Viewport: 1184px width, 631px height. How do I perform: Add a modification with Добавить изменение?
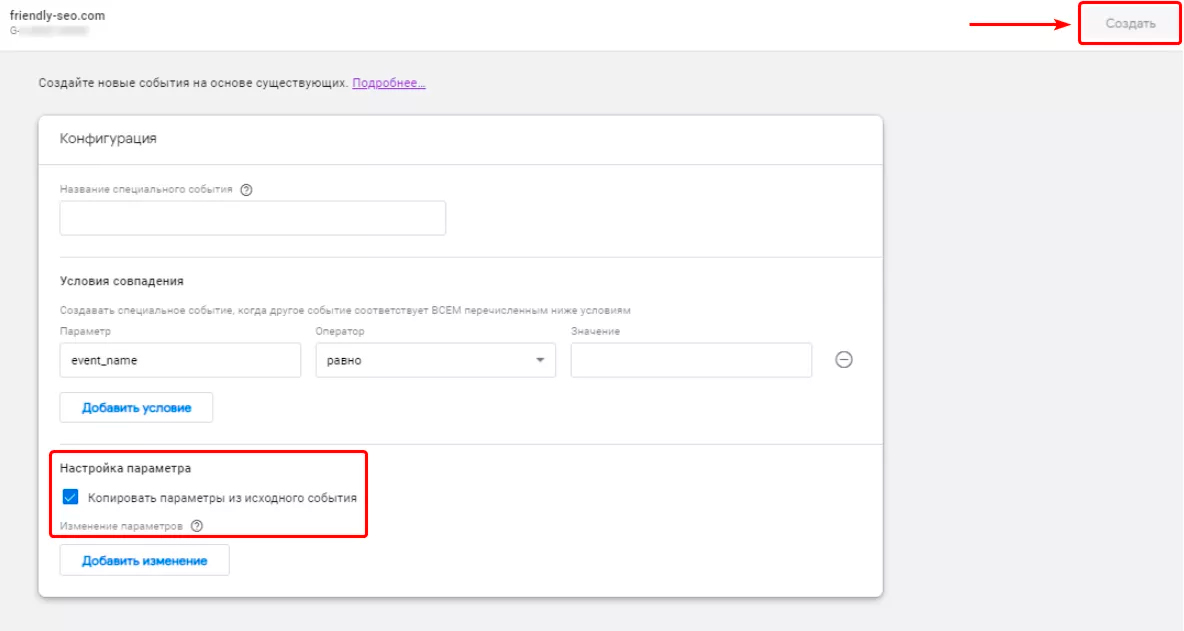(x=145, y=561)
